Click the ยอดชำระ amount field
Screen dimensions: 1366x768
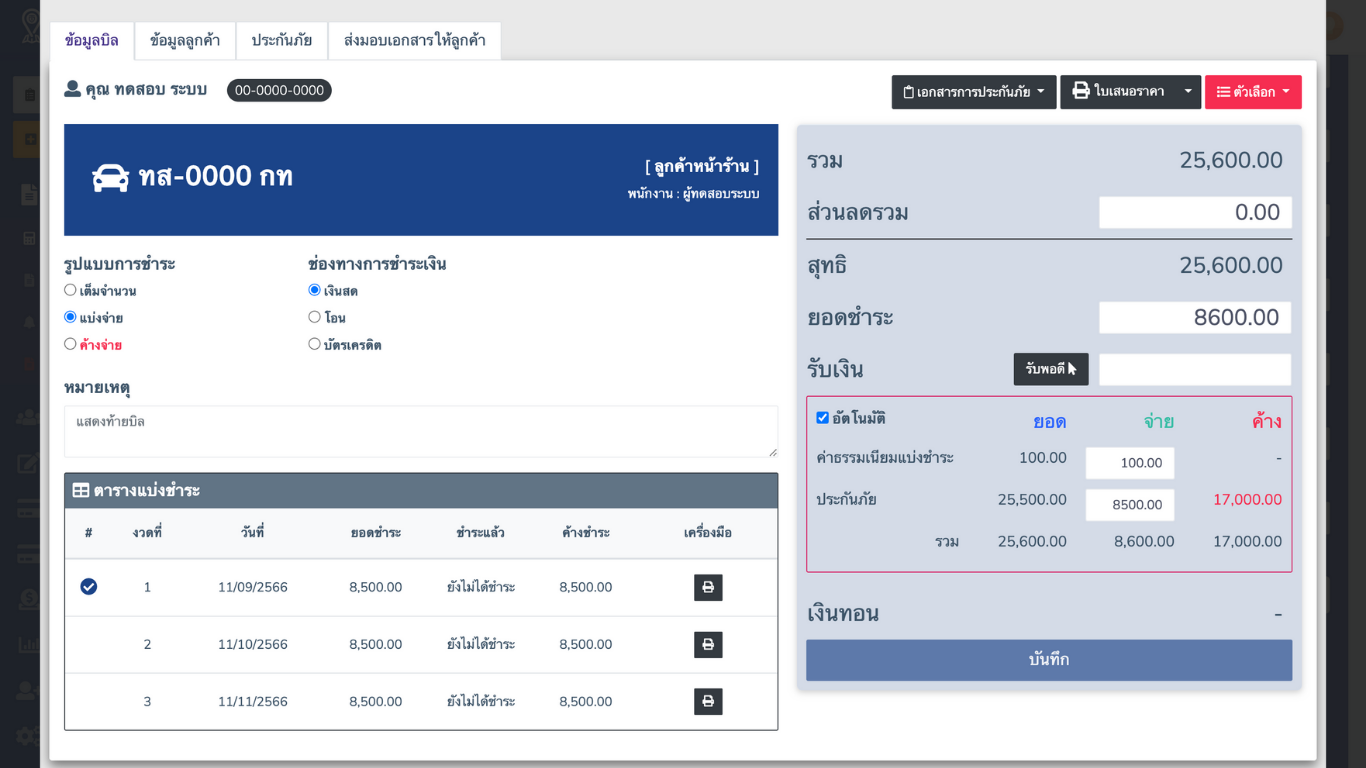[x=1195, y=318]
